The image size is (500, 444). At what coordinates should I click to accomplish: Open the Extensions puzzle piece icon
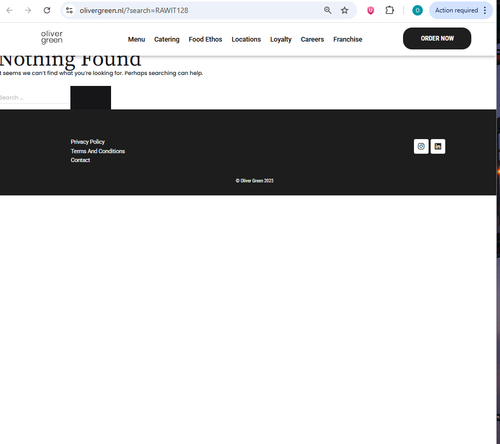click(x=389, y=10)
